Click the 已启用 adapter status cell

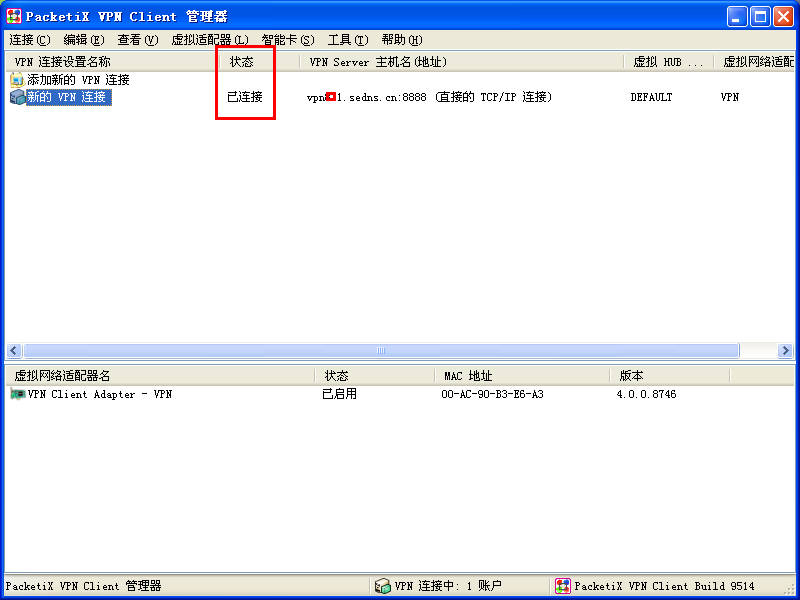tap(339, 394)
